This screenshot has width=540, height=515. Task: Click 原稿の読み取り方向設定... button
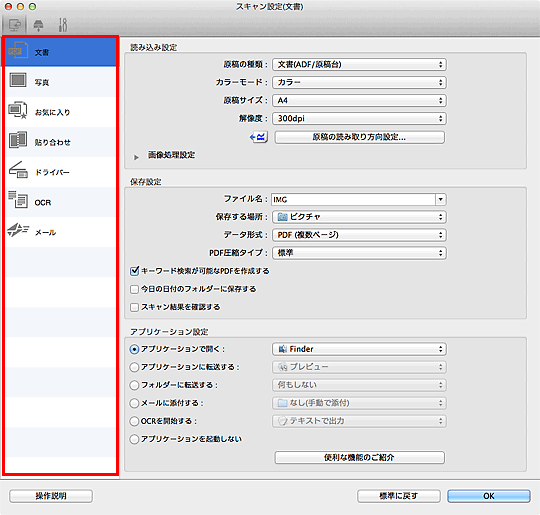pos(360,137)
